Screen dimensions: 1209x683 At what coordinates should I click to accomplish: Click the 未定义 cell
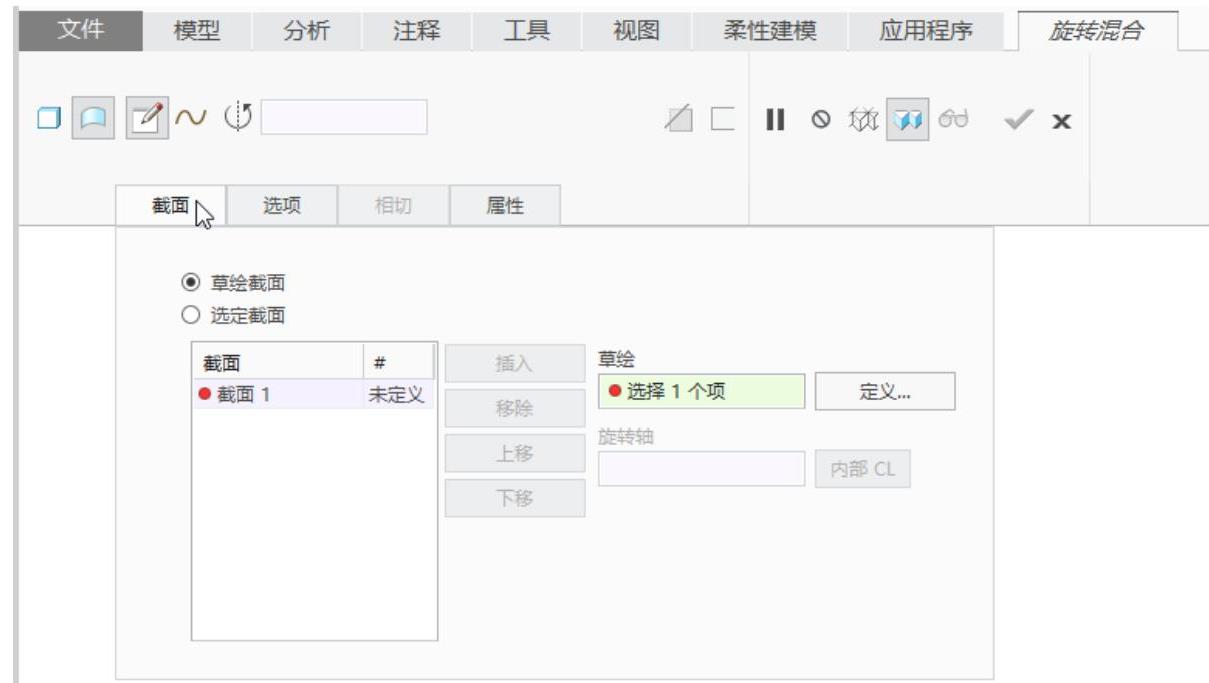(396, 395)
